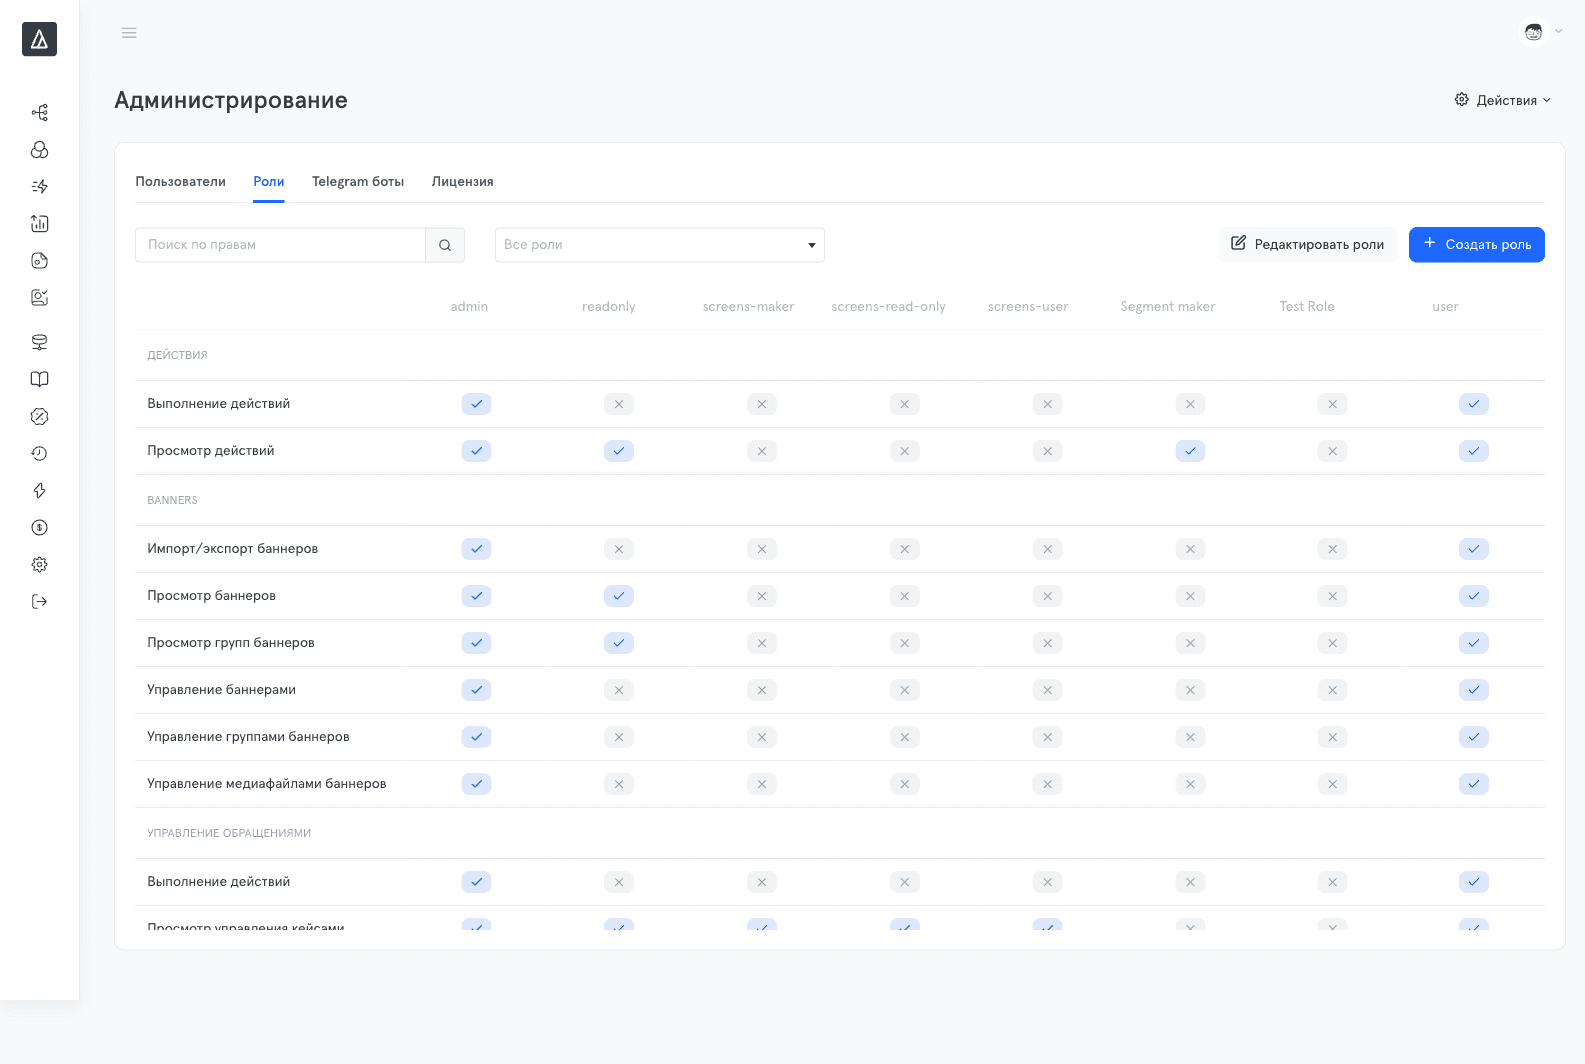
Task: Switch to the Telegram боты tab
Action: (x=358, y=181)
